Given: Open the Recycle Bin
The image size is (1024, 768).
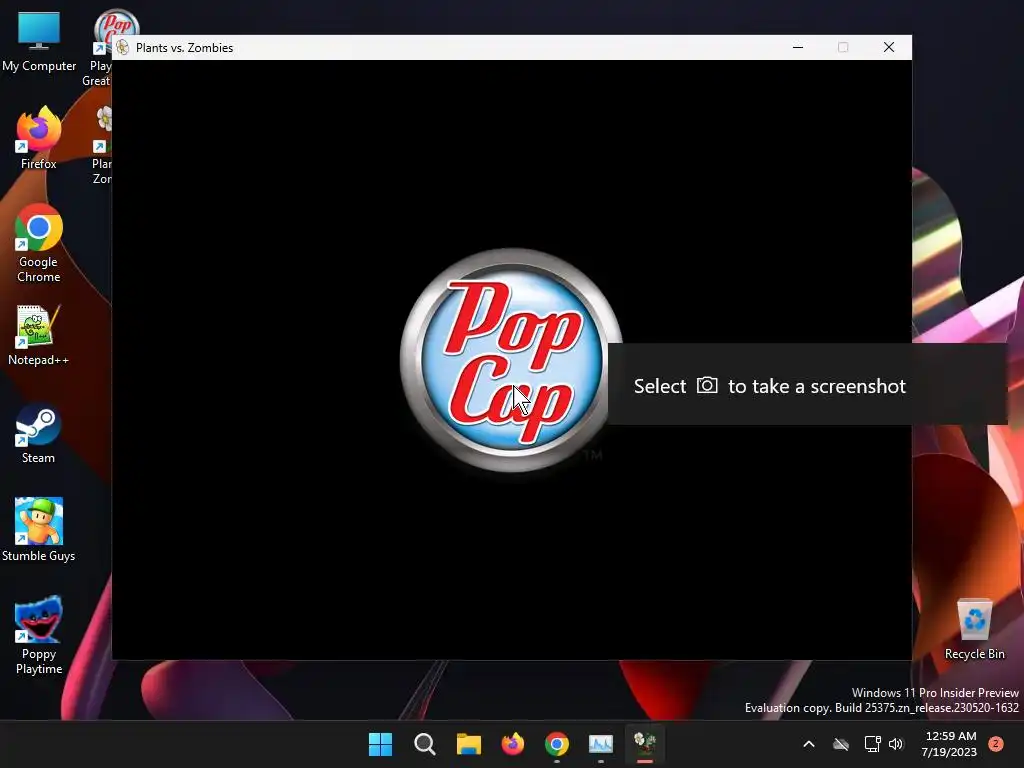Looking at the screenshot, I should coord(974,629).
